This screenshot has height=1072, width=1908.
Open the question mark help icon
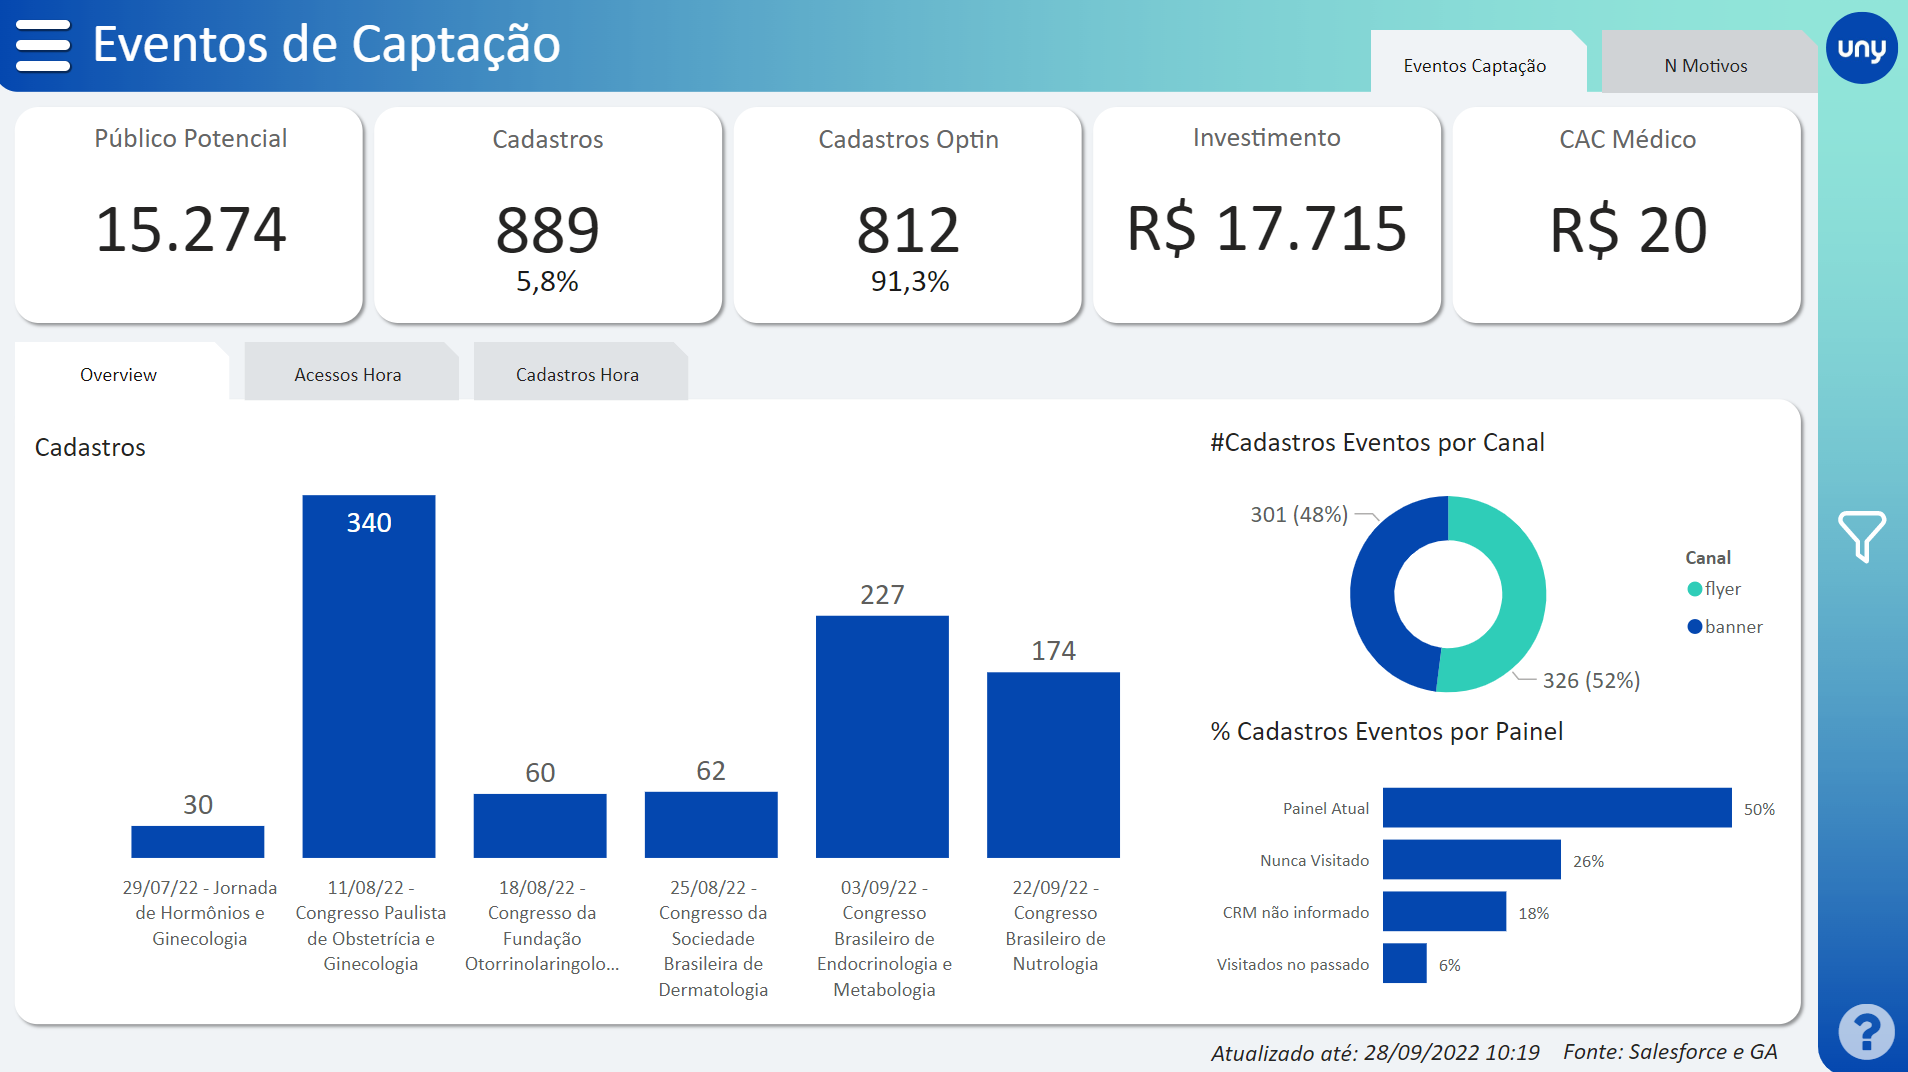[x=1865, y=1030]
